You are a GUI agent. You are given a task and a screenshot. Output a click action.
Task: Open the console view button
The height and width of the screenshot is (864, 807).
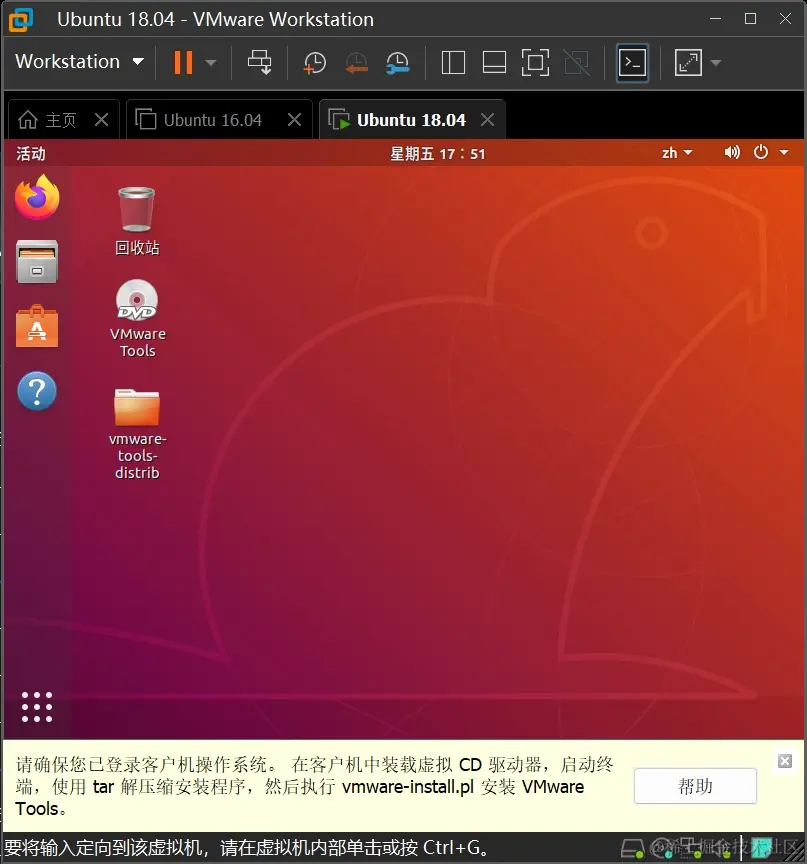point(632,63)
